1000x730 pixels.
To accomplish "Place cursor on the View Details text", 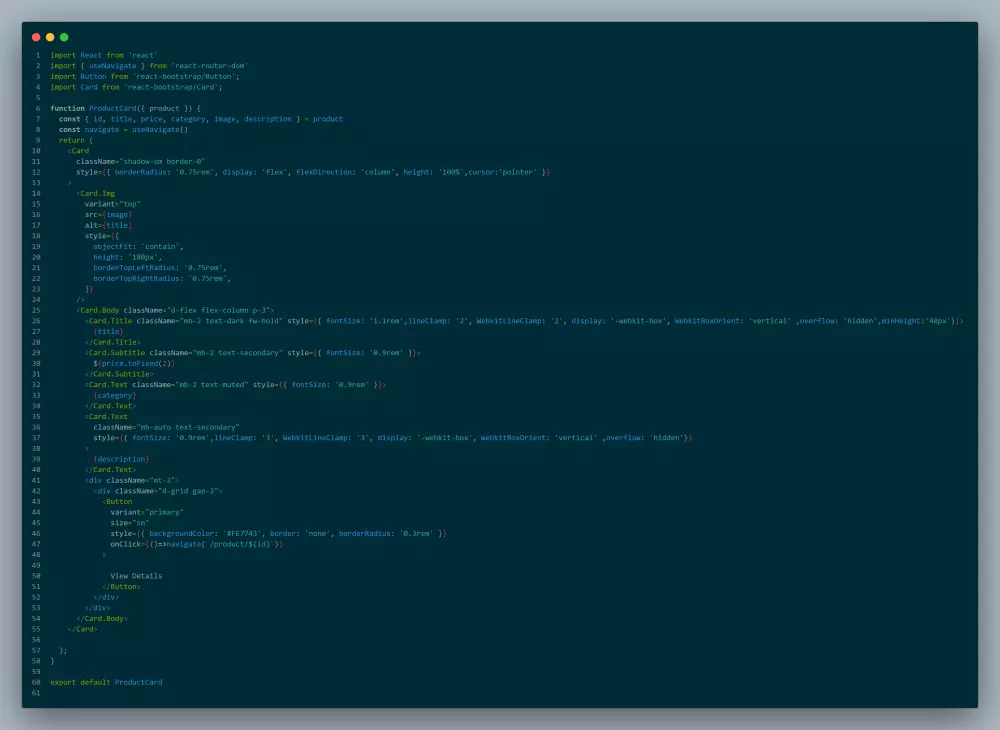I will pos(135,575).
